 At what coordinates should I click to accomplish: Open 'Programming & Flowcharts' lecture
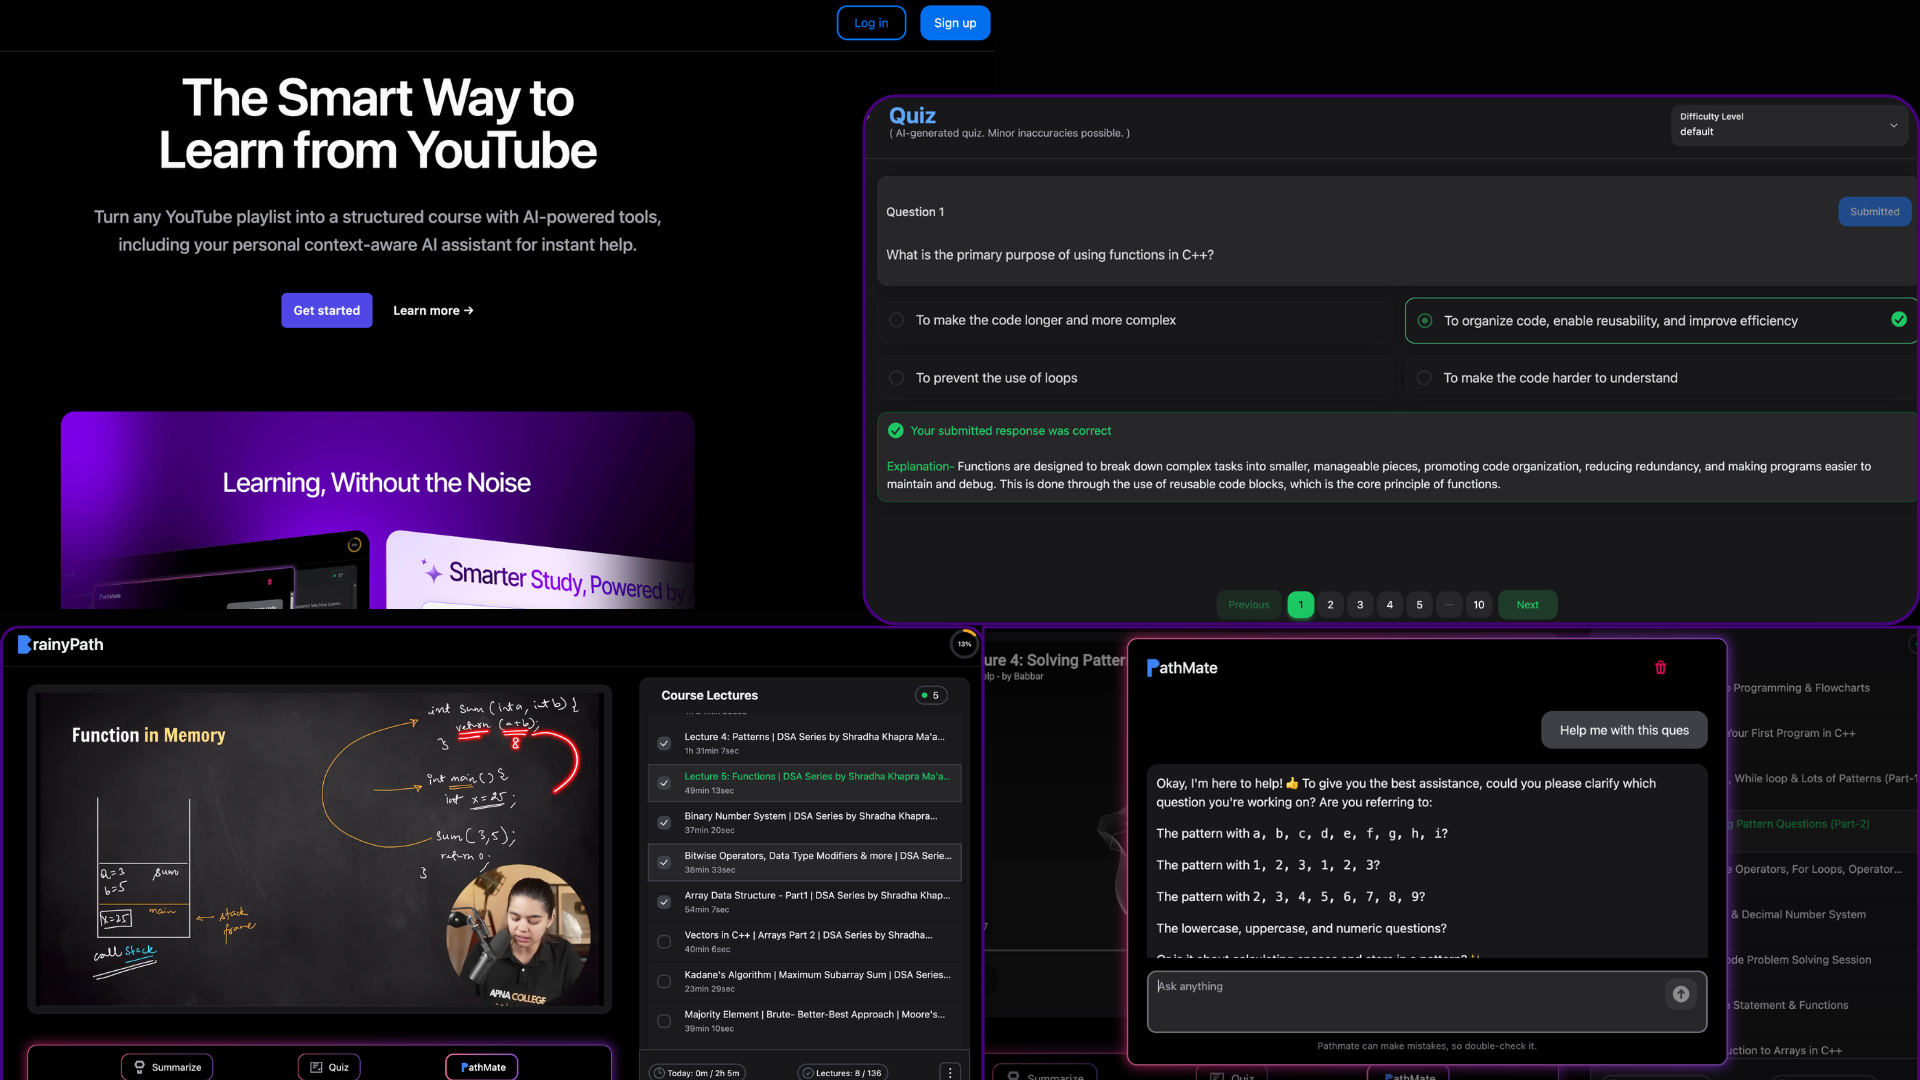[x=1801, y=688]
